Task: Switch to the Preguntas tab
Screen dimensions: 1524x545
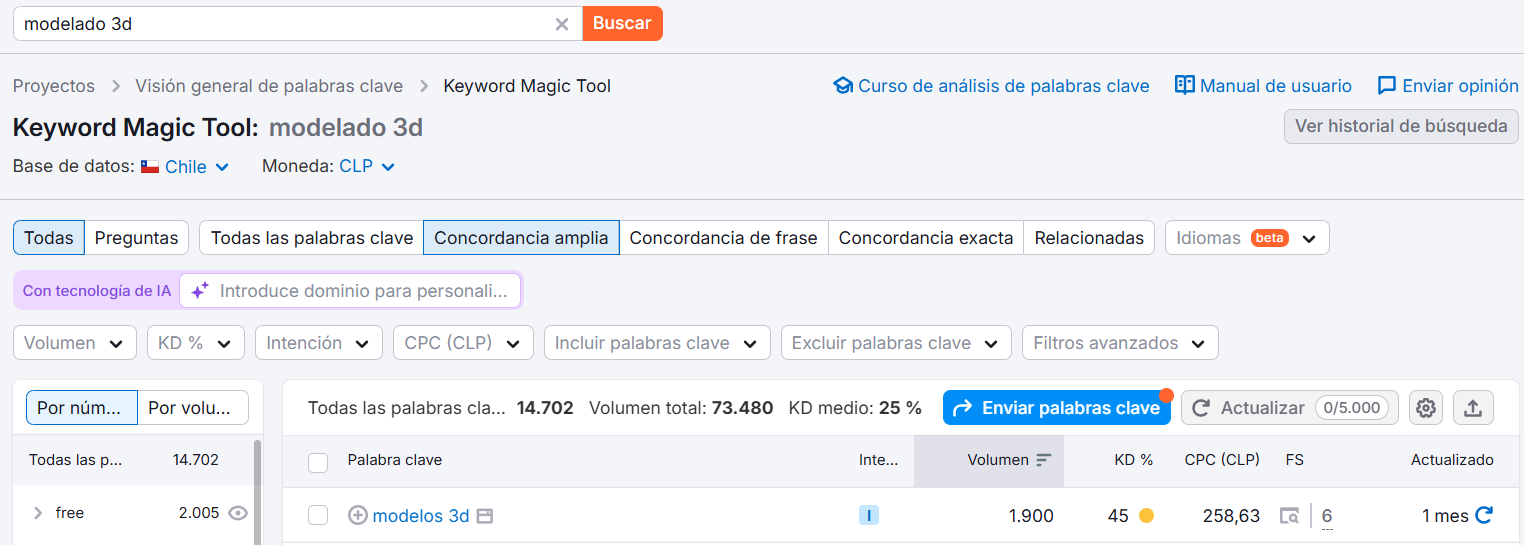Action: pyautogui.click(x=136, y=238)
